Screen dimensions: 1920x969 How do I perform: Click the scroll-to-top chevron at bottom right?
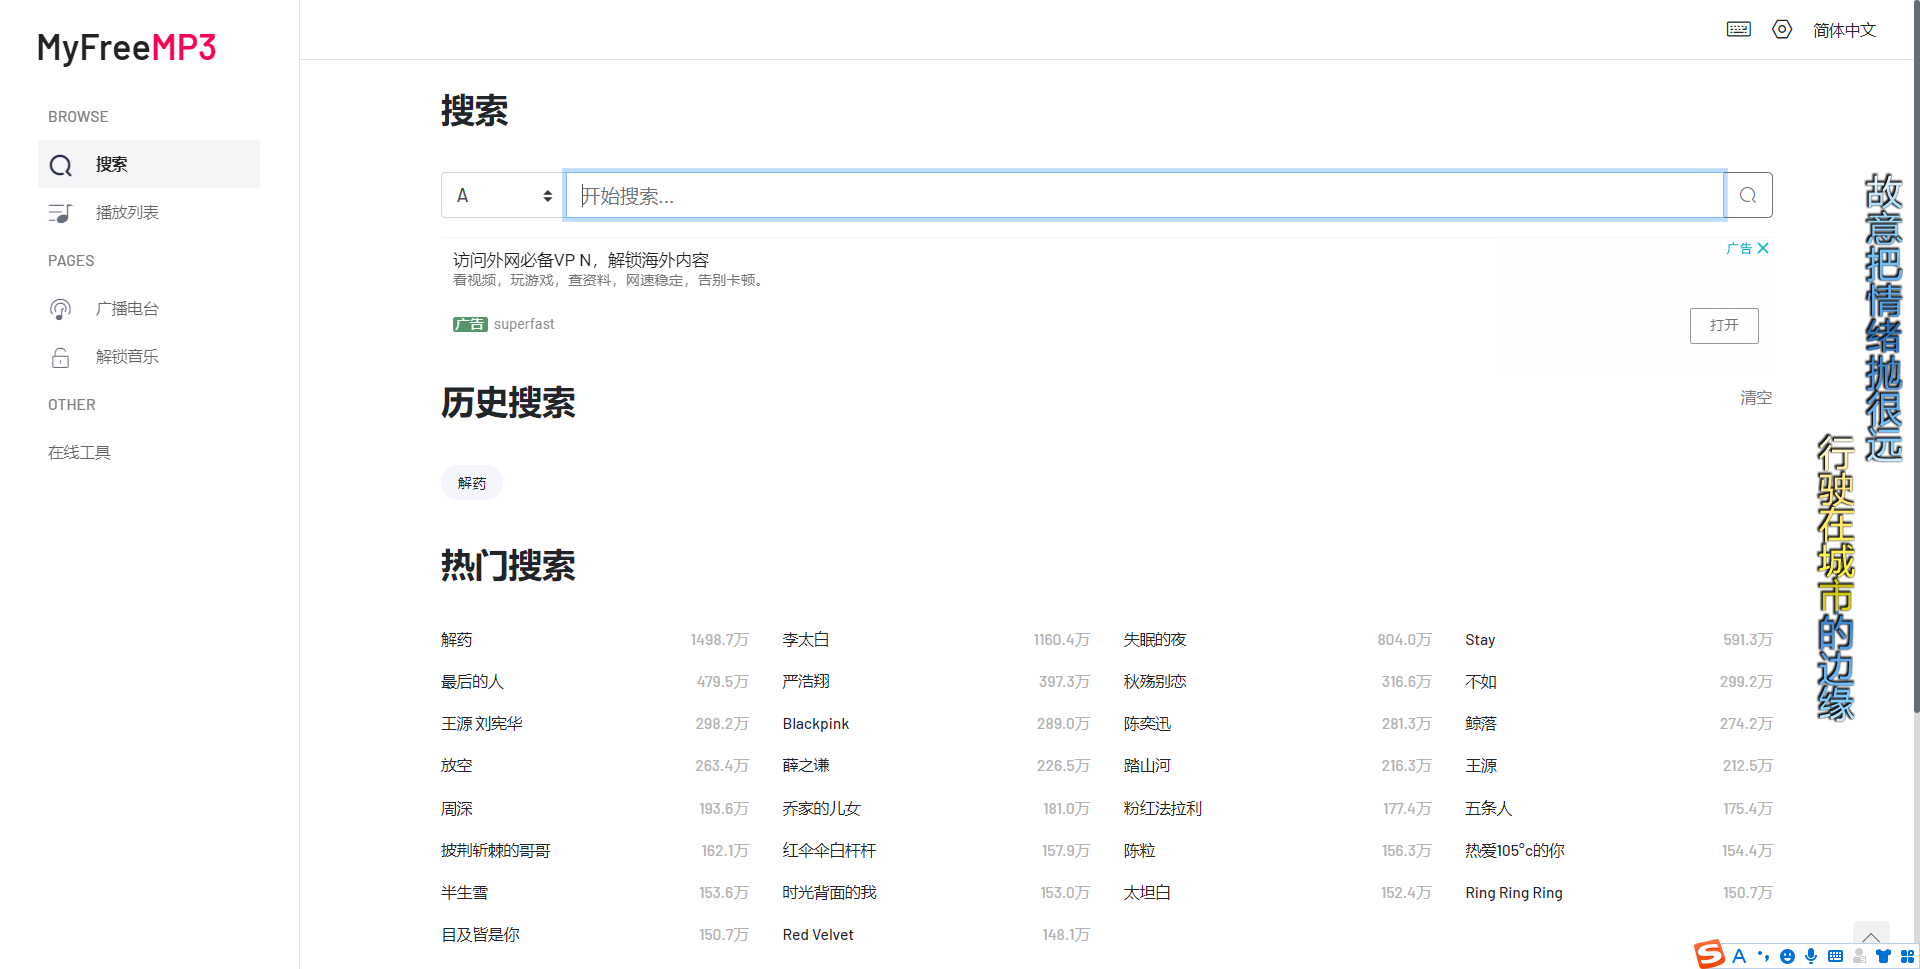pos(1870,937)
